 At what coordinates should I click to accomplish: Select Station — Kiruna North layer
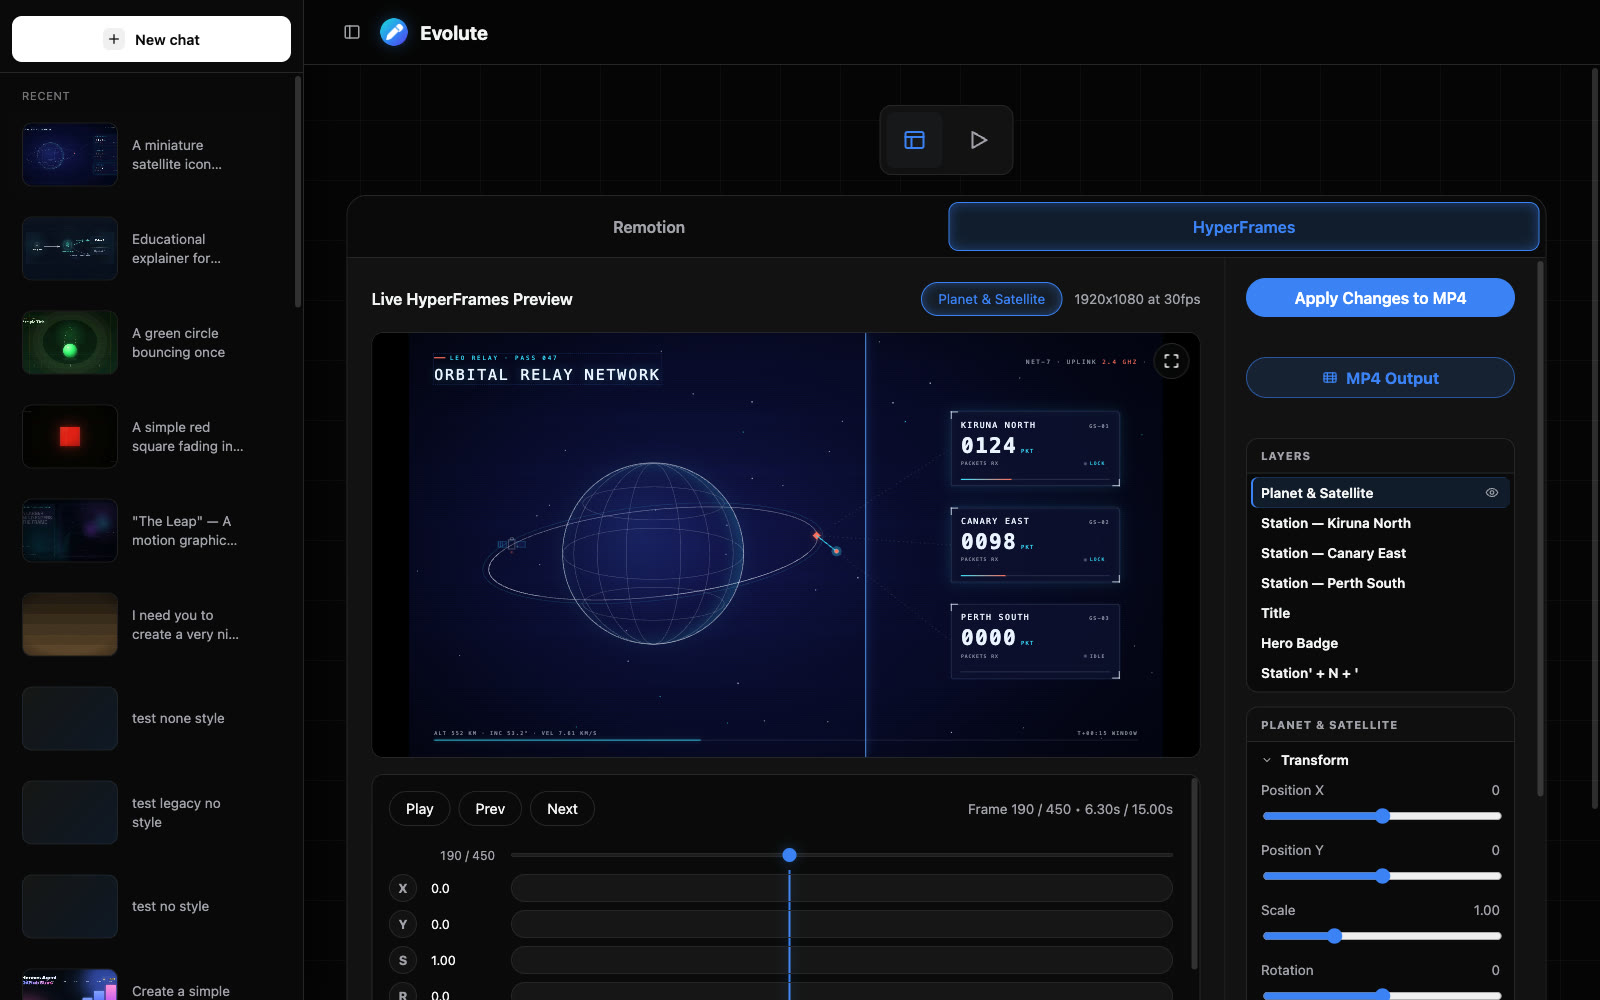[1380, 523]
